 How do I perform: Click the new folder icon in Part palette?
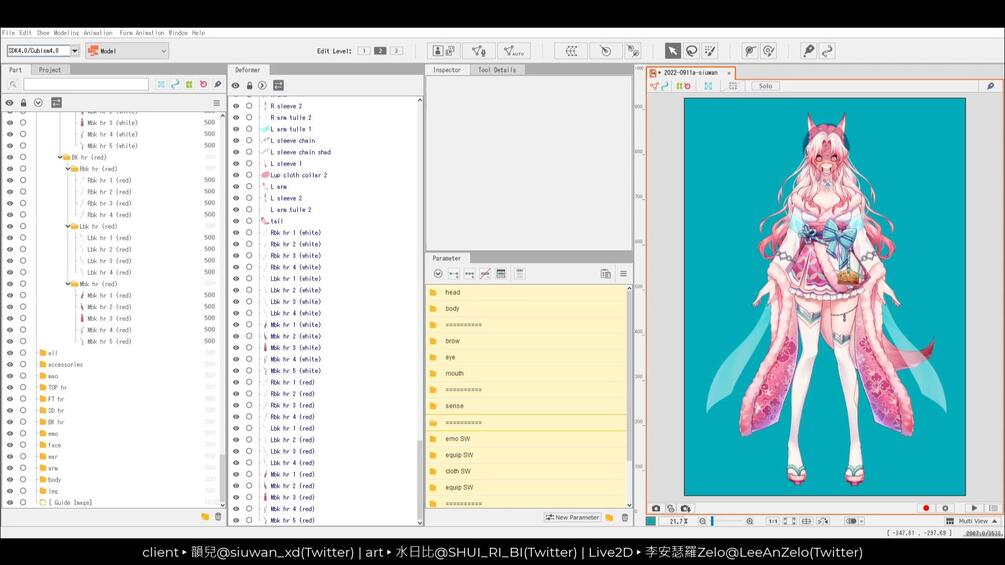pyautogui.click(x=205, y=516)
